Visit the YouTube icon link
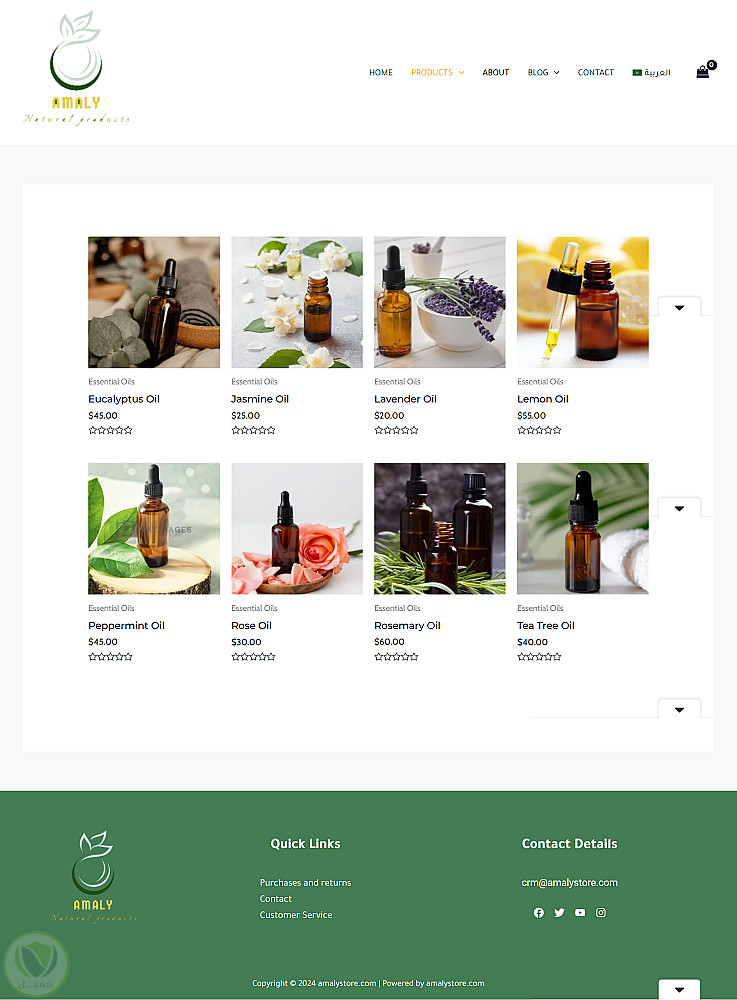 pos(580,913)
